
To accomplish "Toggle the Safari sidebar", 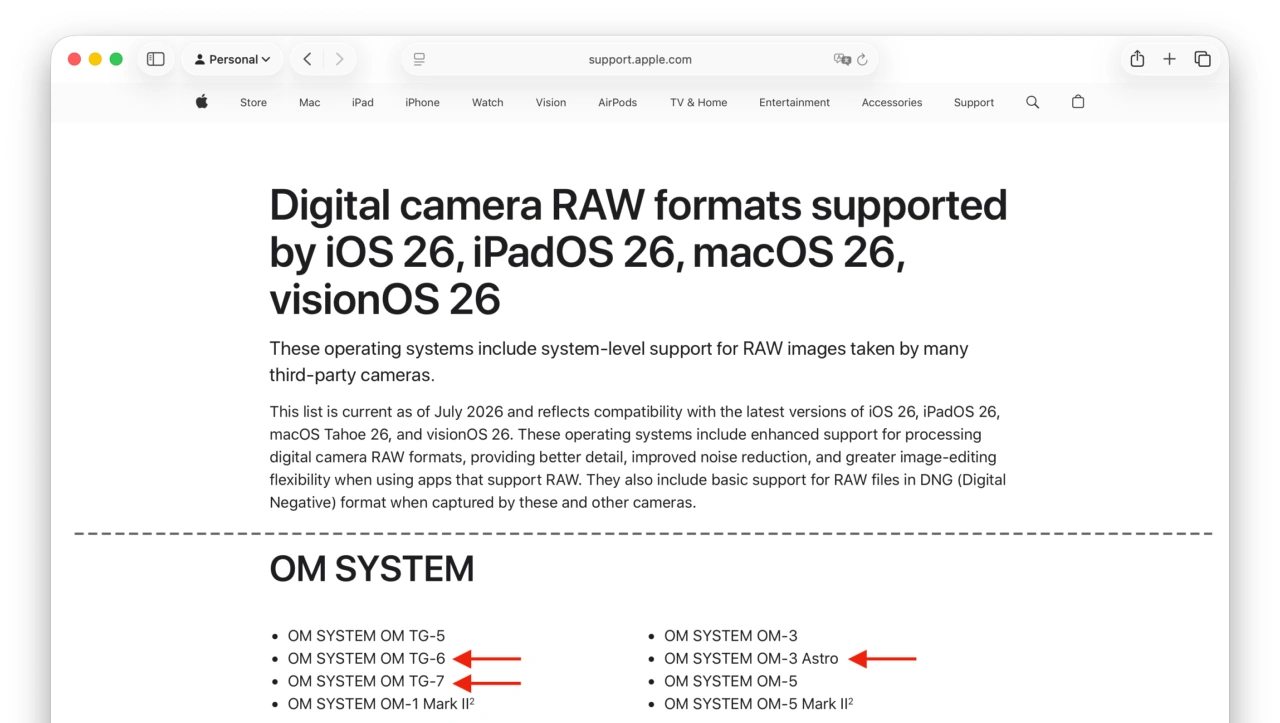I will pos(155,59).
